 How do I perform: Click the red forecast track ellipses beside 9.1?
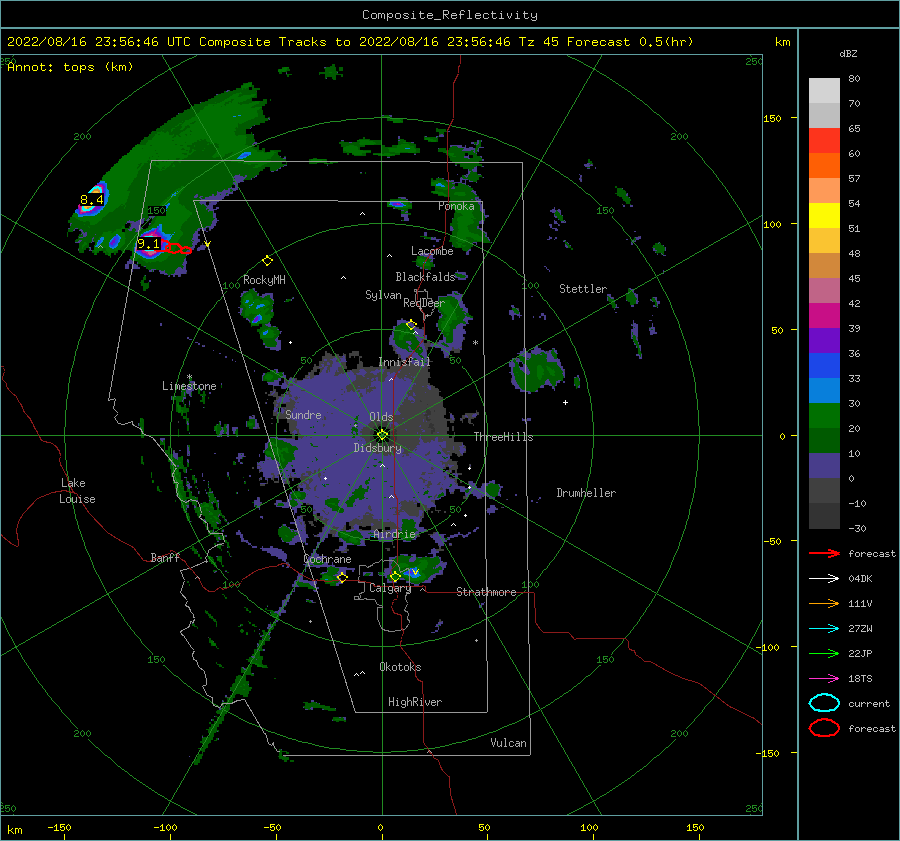177,249
